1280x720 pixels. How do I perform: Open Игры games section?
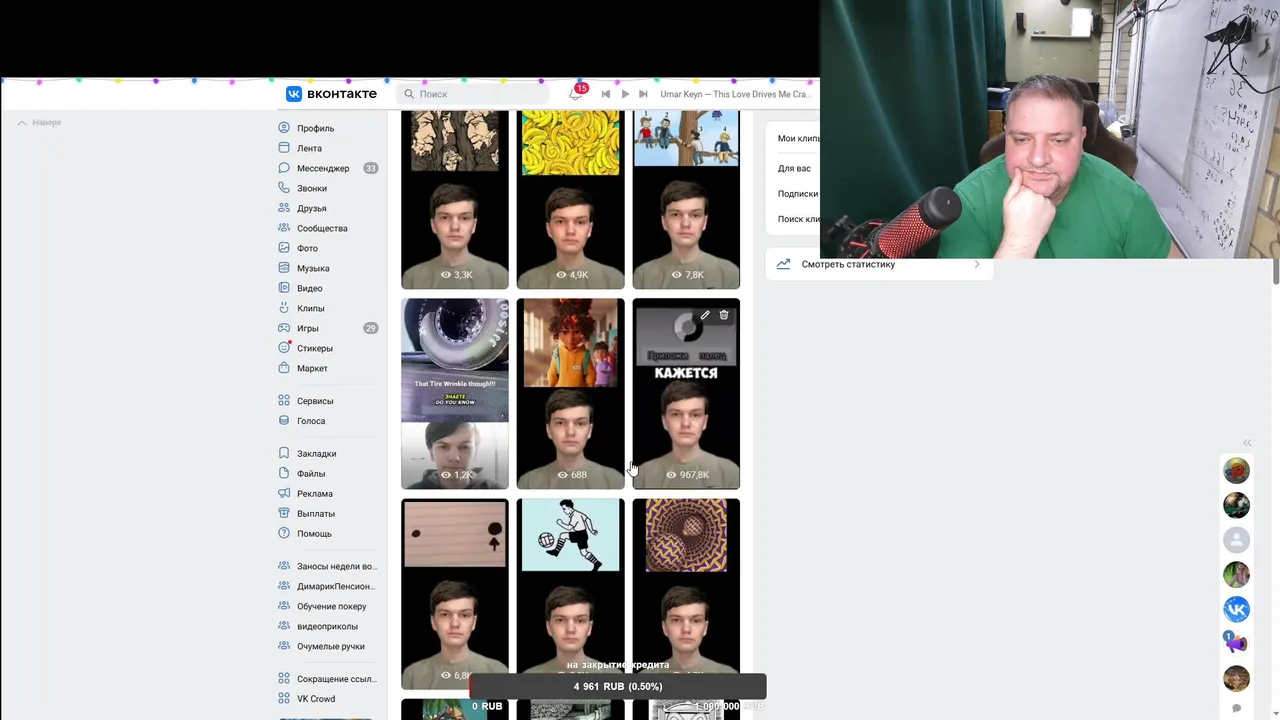(x=308, y=328)
